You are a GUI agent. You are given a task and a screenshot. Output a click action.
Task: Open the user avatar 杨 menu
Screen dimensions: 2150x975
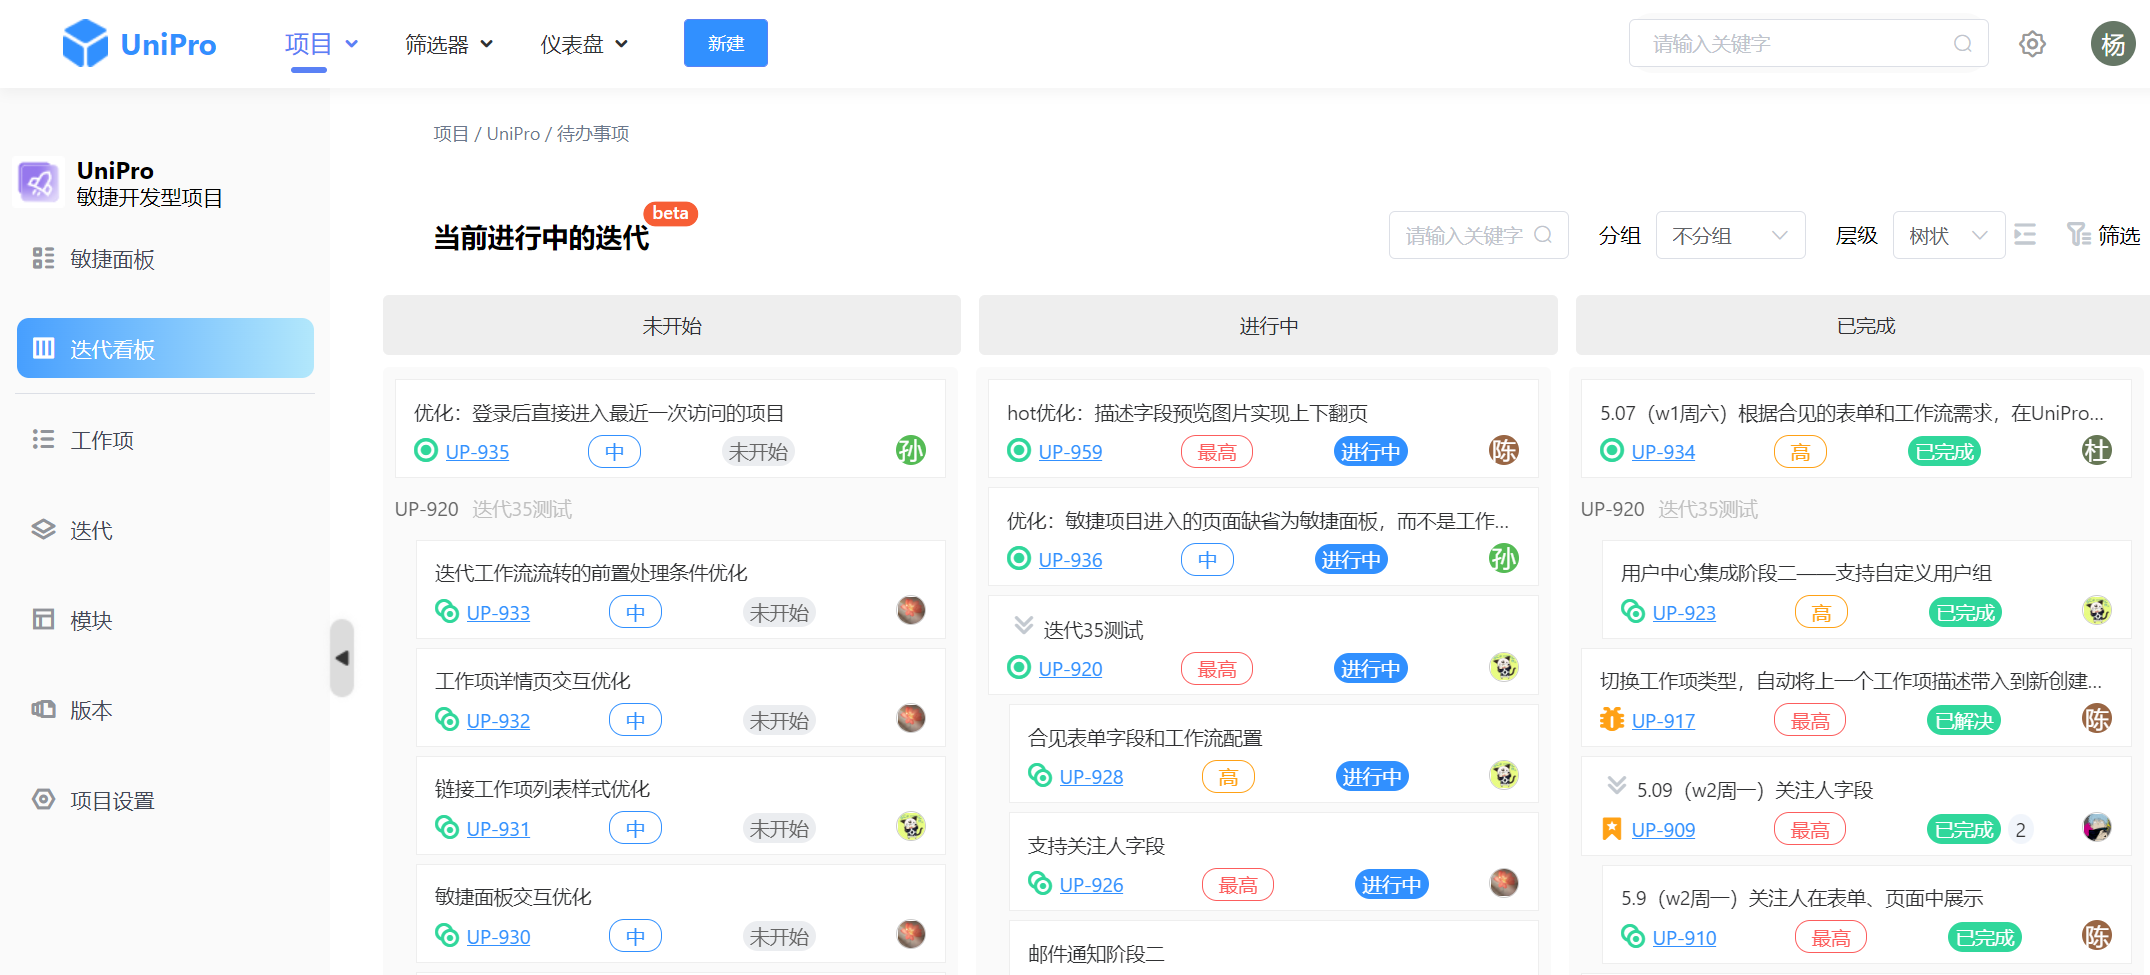click(2112, 44)
